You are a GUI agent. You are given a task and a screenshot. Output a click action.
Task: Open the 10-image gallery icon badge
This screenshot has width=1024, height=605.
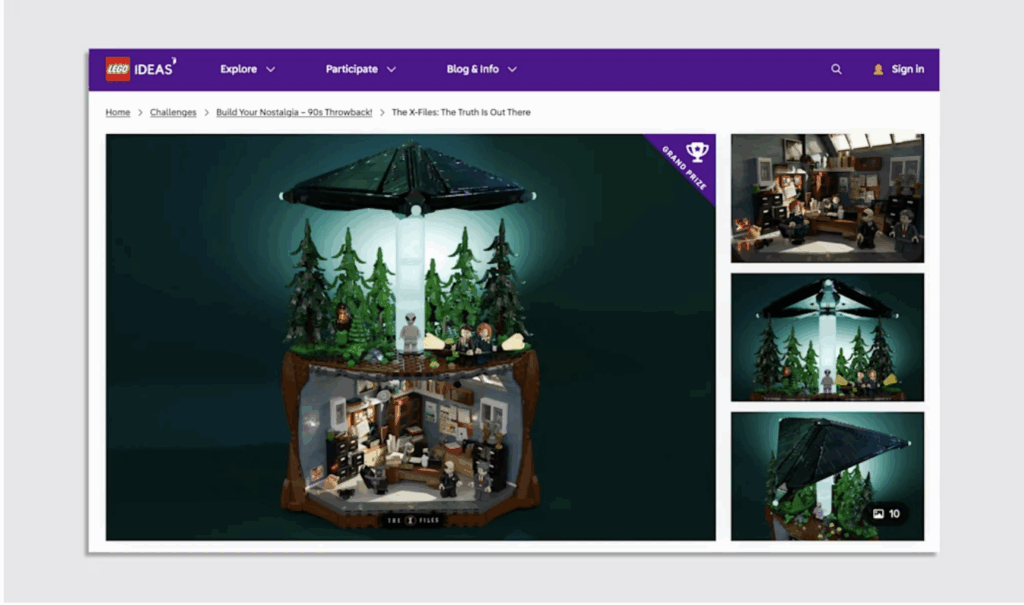(888, 514)
